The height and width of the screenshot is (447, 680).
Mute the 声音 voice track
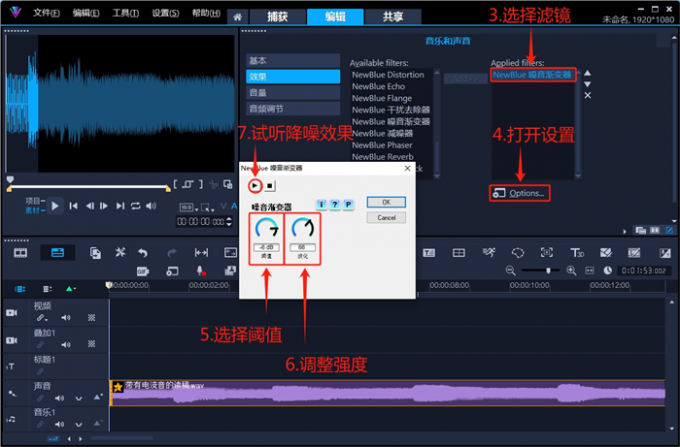[59, 398]
